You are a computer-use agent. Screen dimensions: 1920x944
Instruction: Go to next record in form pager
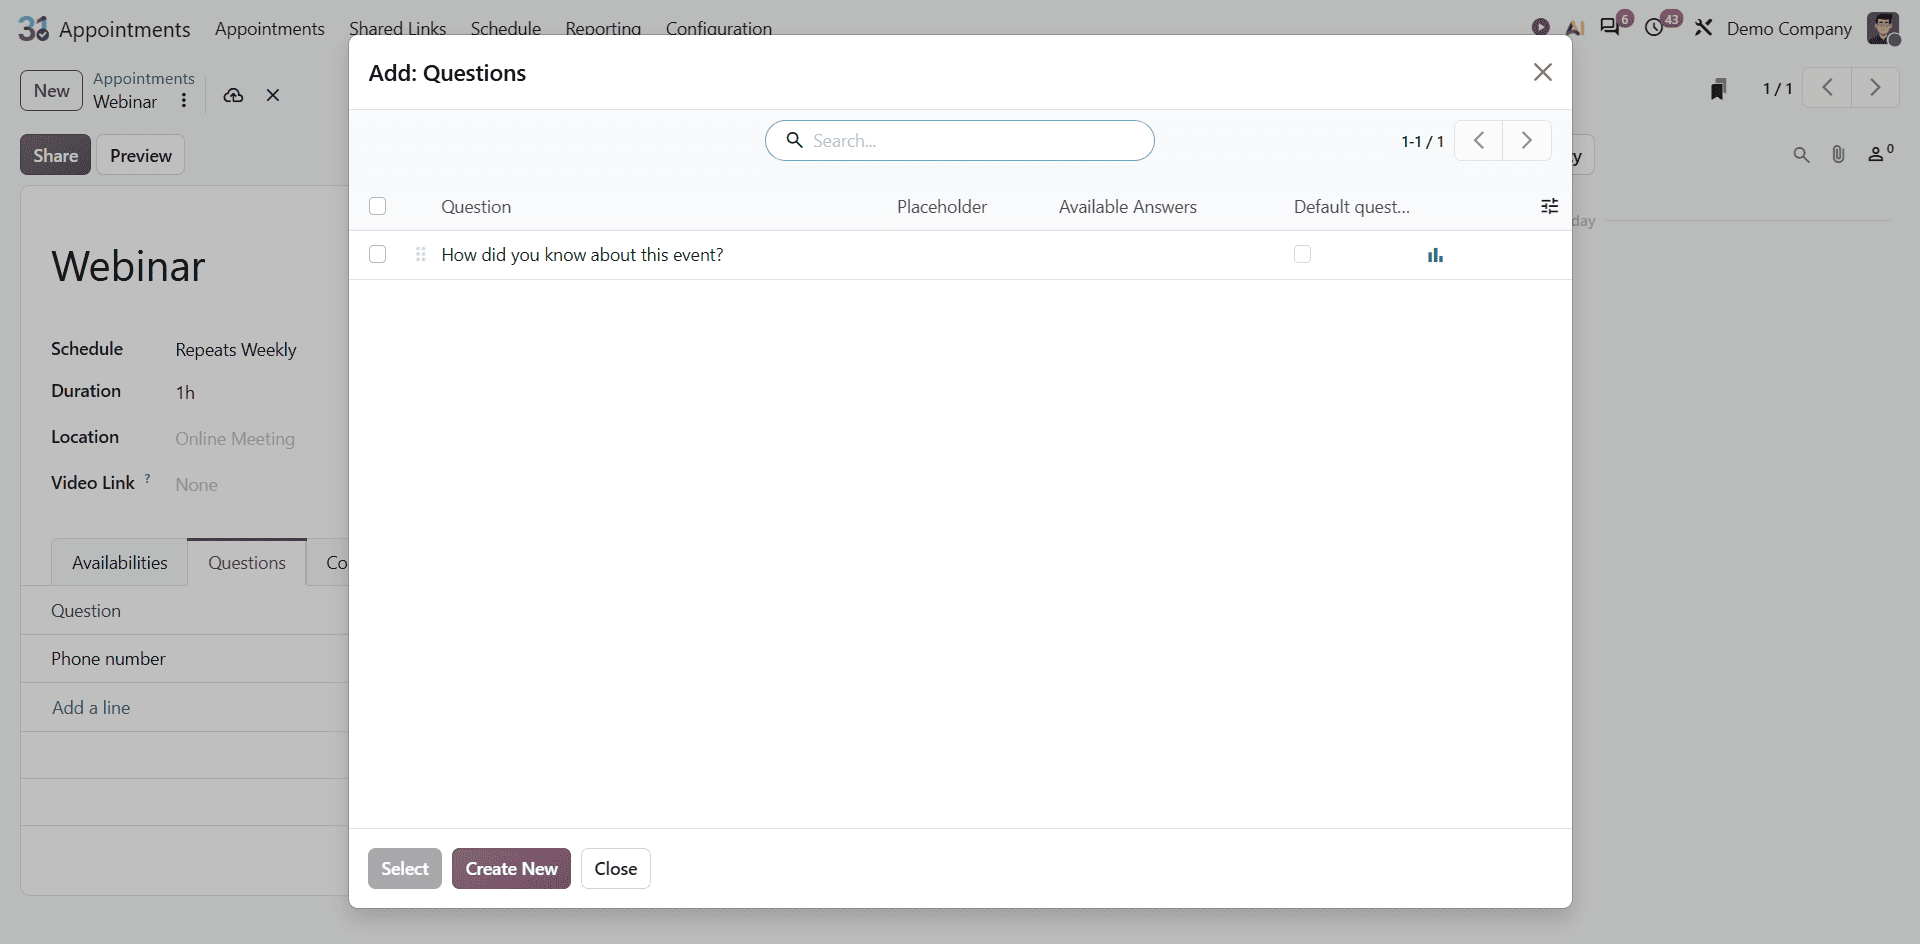pos(1875,88)
